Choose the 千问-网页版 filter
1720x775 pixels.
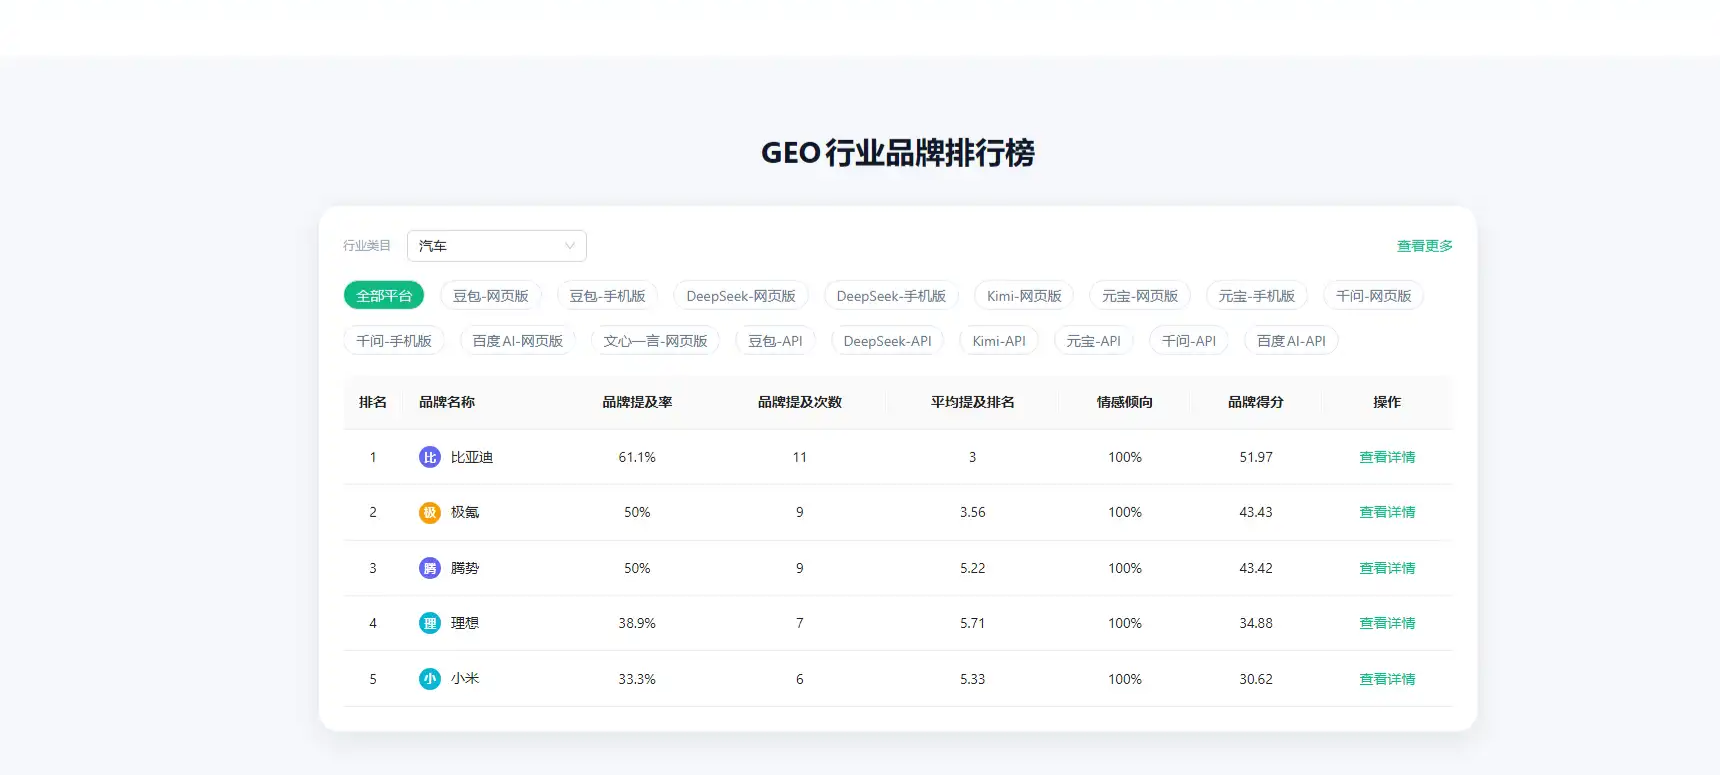click(x=1374, y=296)
